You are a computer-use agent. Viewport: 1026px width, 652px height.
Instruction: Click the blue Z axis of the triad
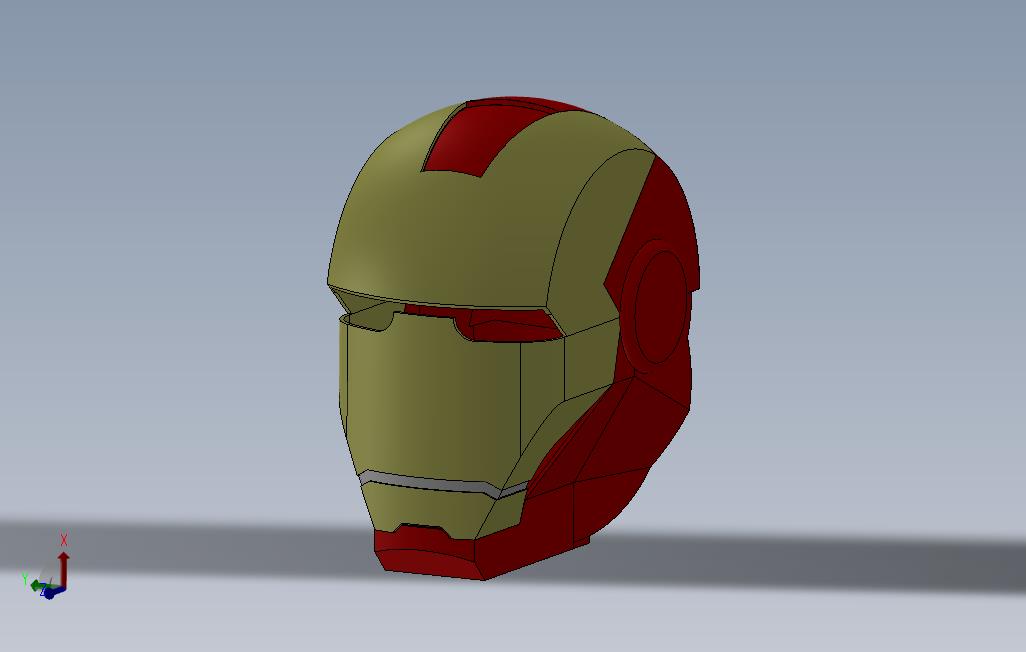(x=52, y=592)
